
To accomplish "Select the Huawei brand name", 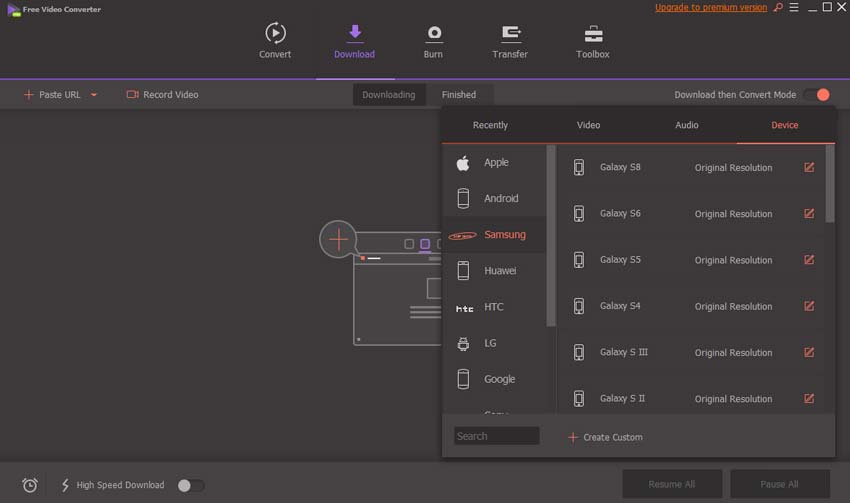I will pos(500,270).
